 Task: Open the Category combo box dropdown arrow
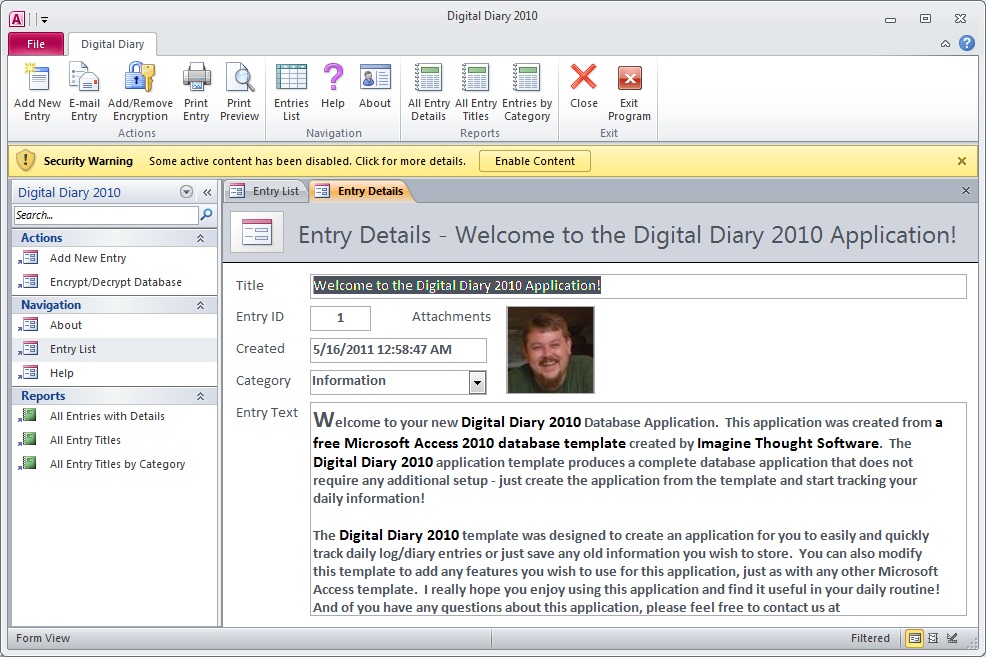(x=478, y=382)
